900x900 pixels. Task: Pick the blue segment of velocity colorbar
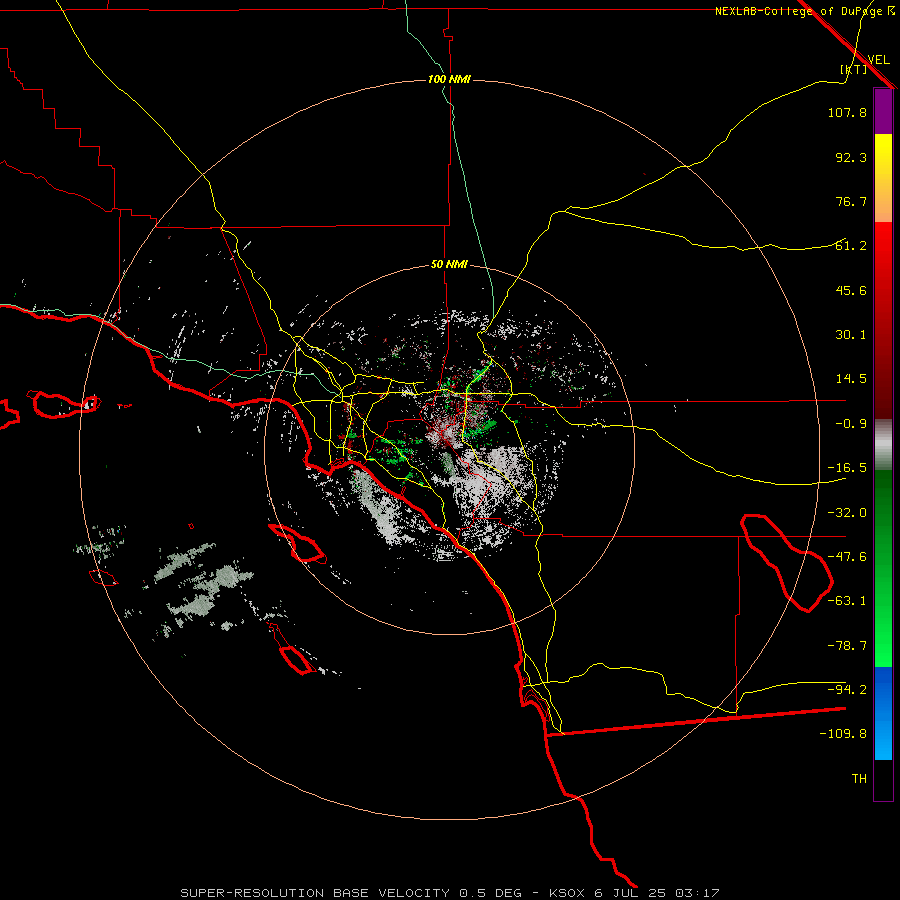click(883, 713)
